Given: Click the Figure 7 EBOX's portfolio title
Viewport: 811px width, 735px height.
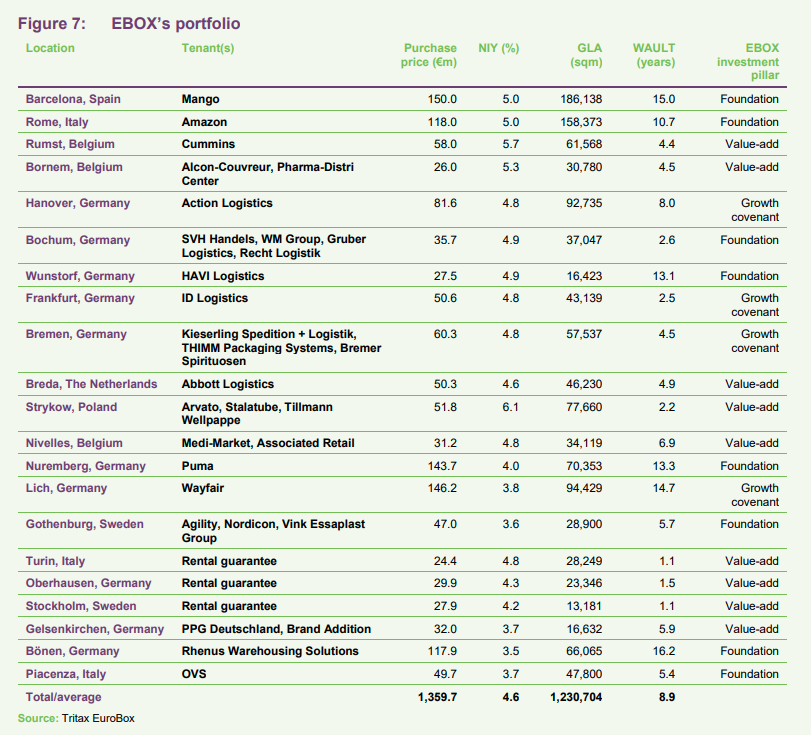Looking at the screenshot, I should [129, 23].
